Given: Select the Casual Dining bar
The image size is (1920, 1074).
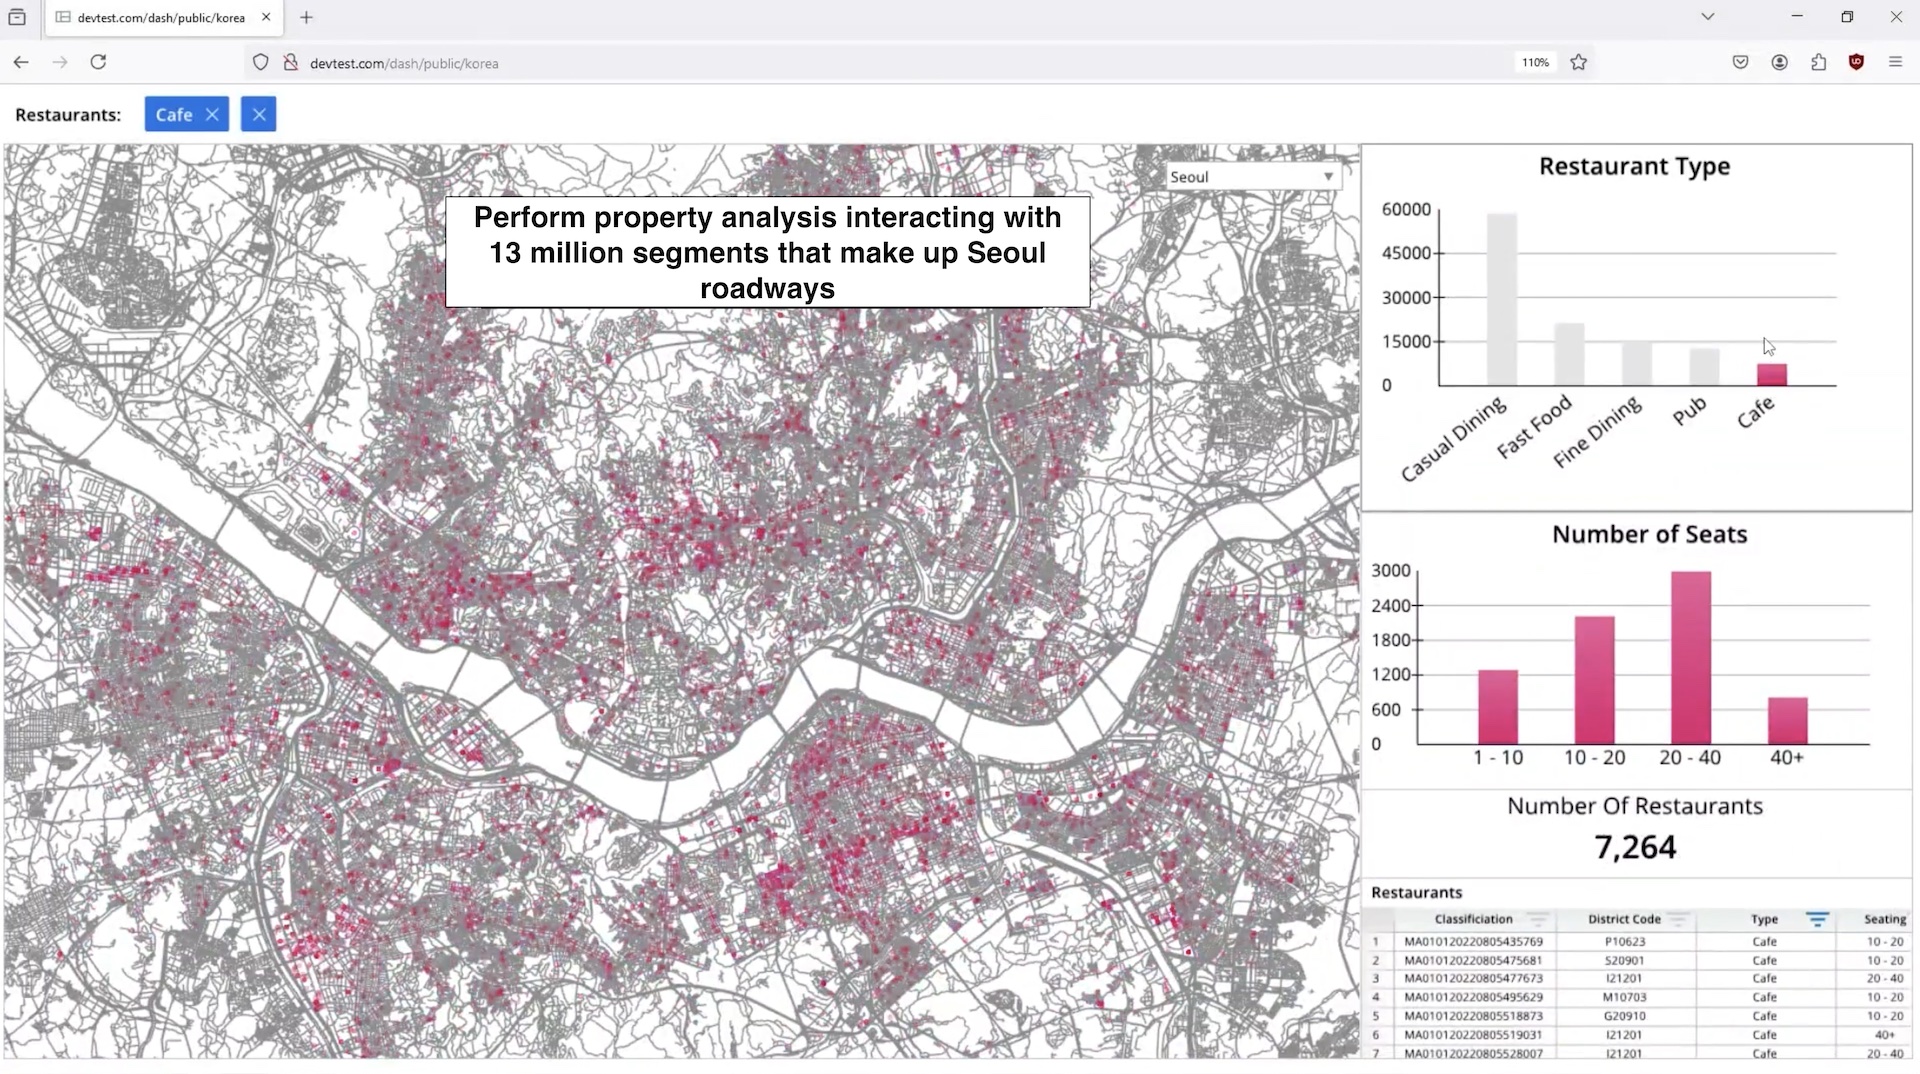Looking at the screenshot, I should pyautogui.click(x=1501, y=300).
